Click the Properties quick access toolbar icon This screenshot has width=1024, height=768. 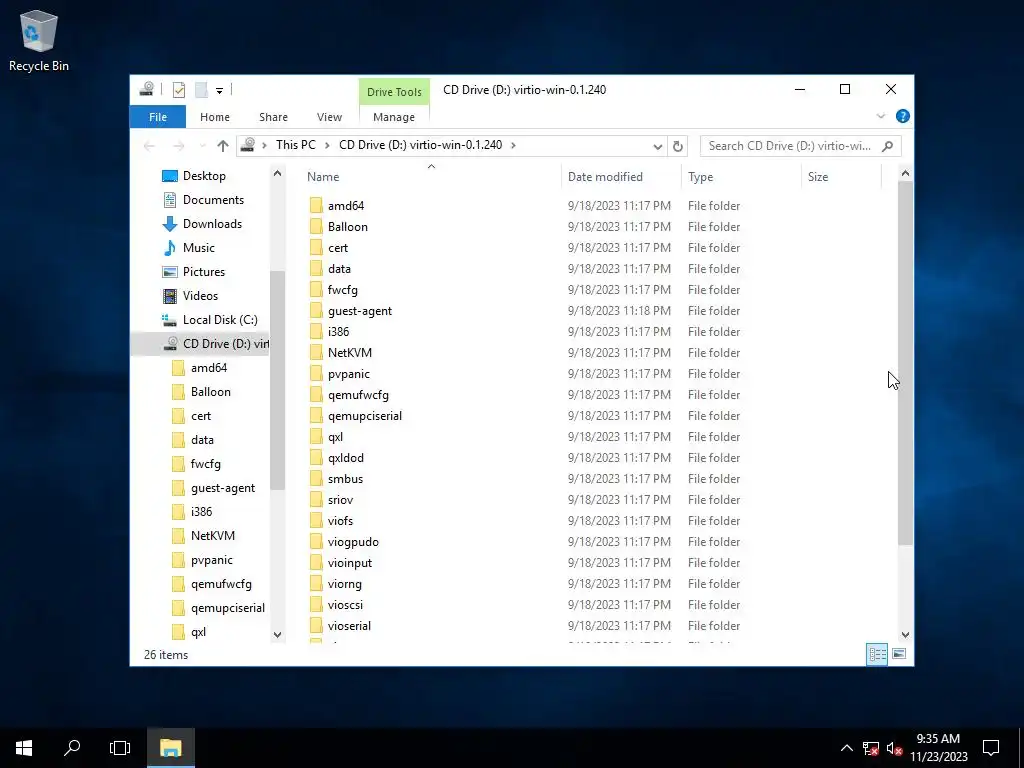[x=179, y=90]
